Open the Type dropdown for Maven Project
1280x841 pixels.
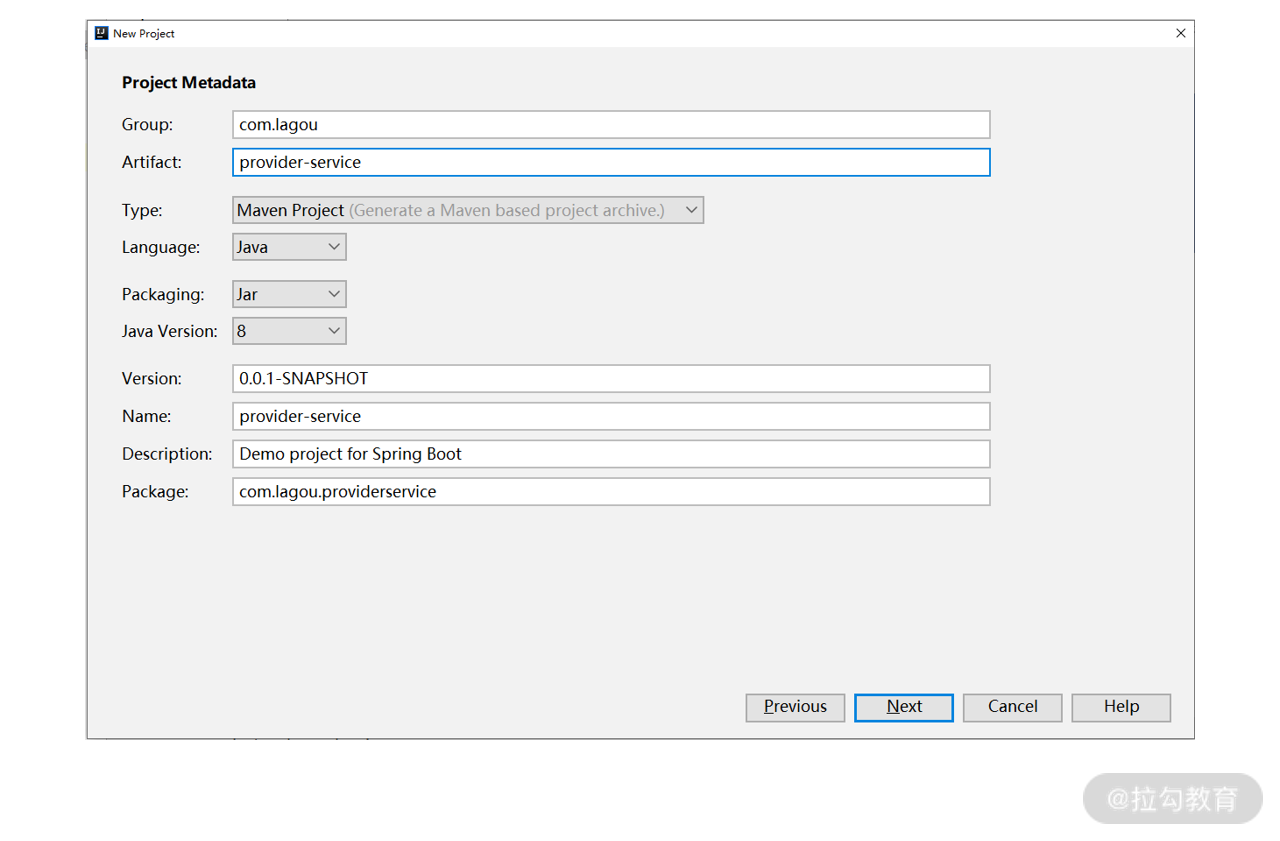[467, 210]
